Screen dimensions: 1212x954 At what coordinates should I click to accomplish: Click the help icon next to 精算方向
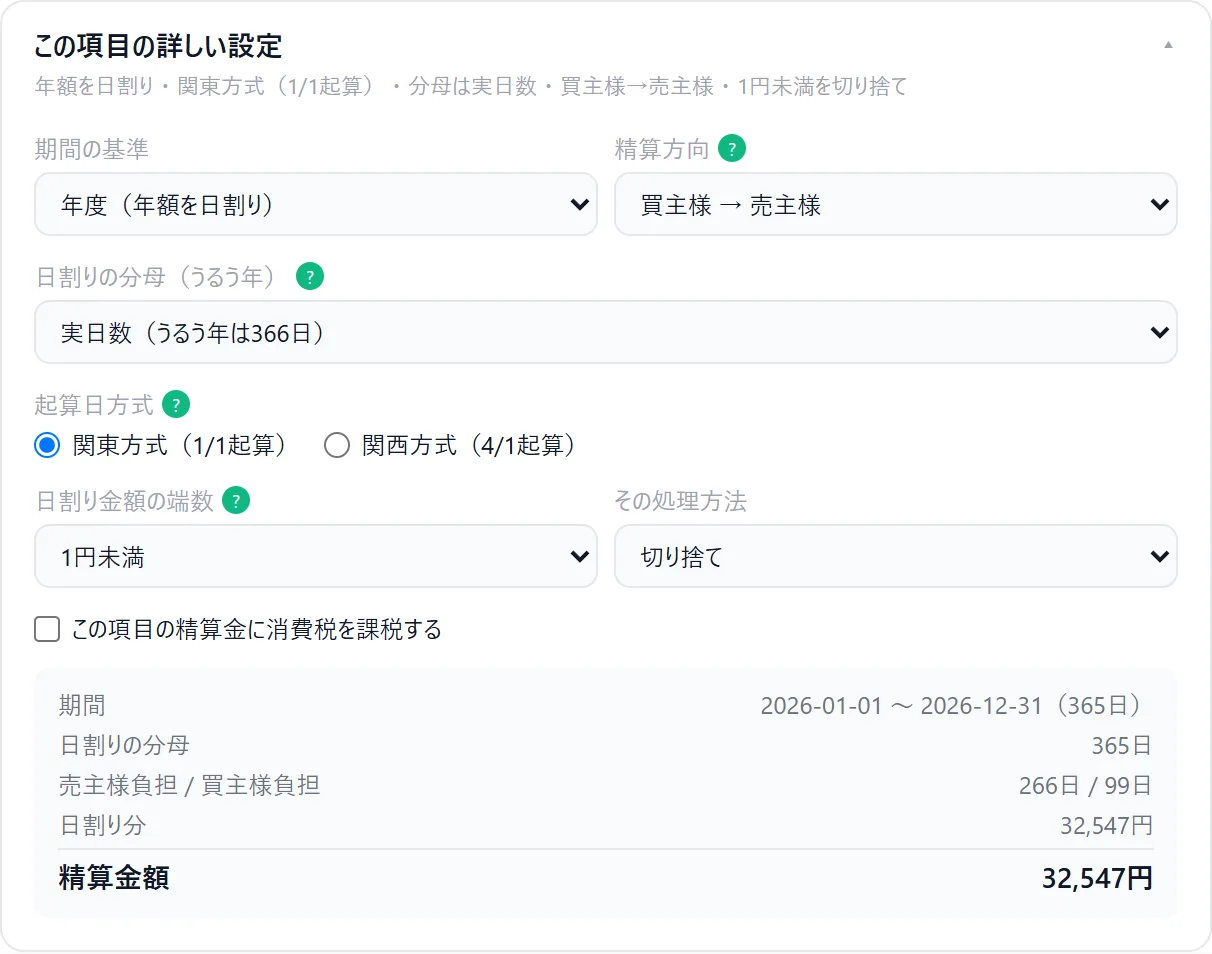pyautogui.click(x=733, y=150)
